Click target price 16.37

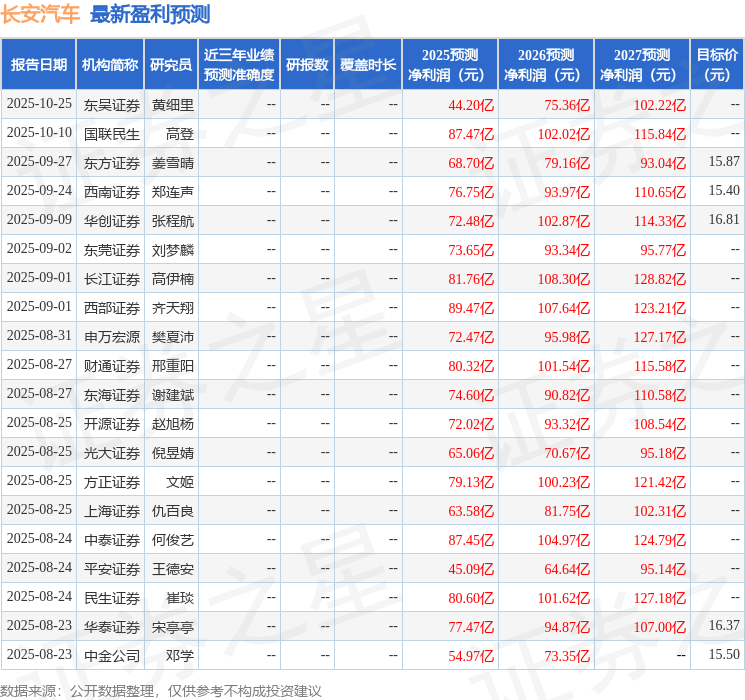pos(725,625)
